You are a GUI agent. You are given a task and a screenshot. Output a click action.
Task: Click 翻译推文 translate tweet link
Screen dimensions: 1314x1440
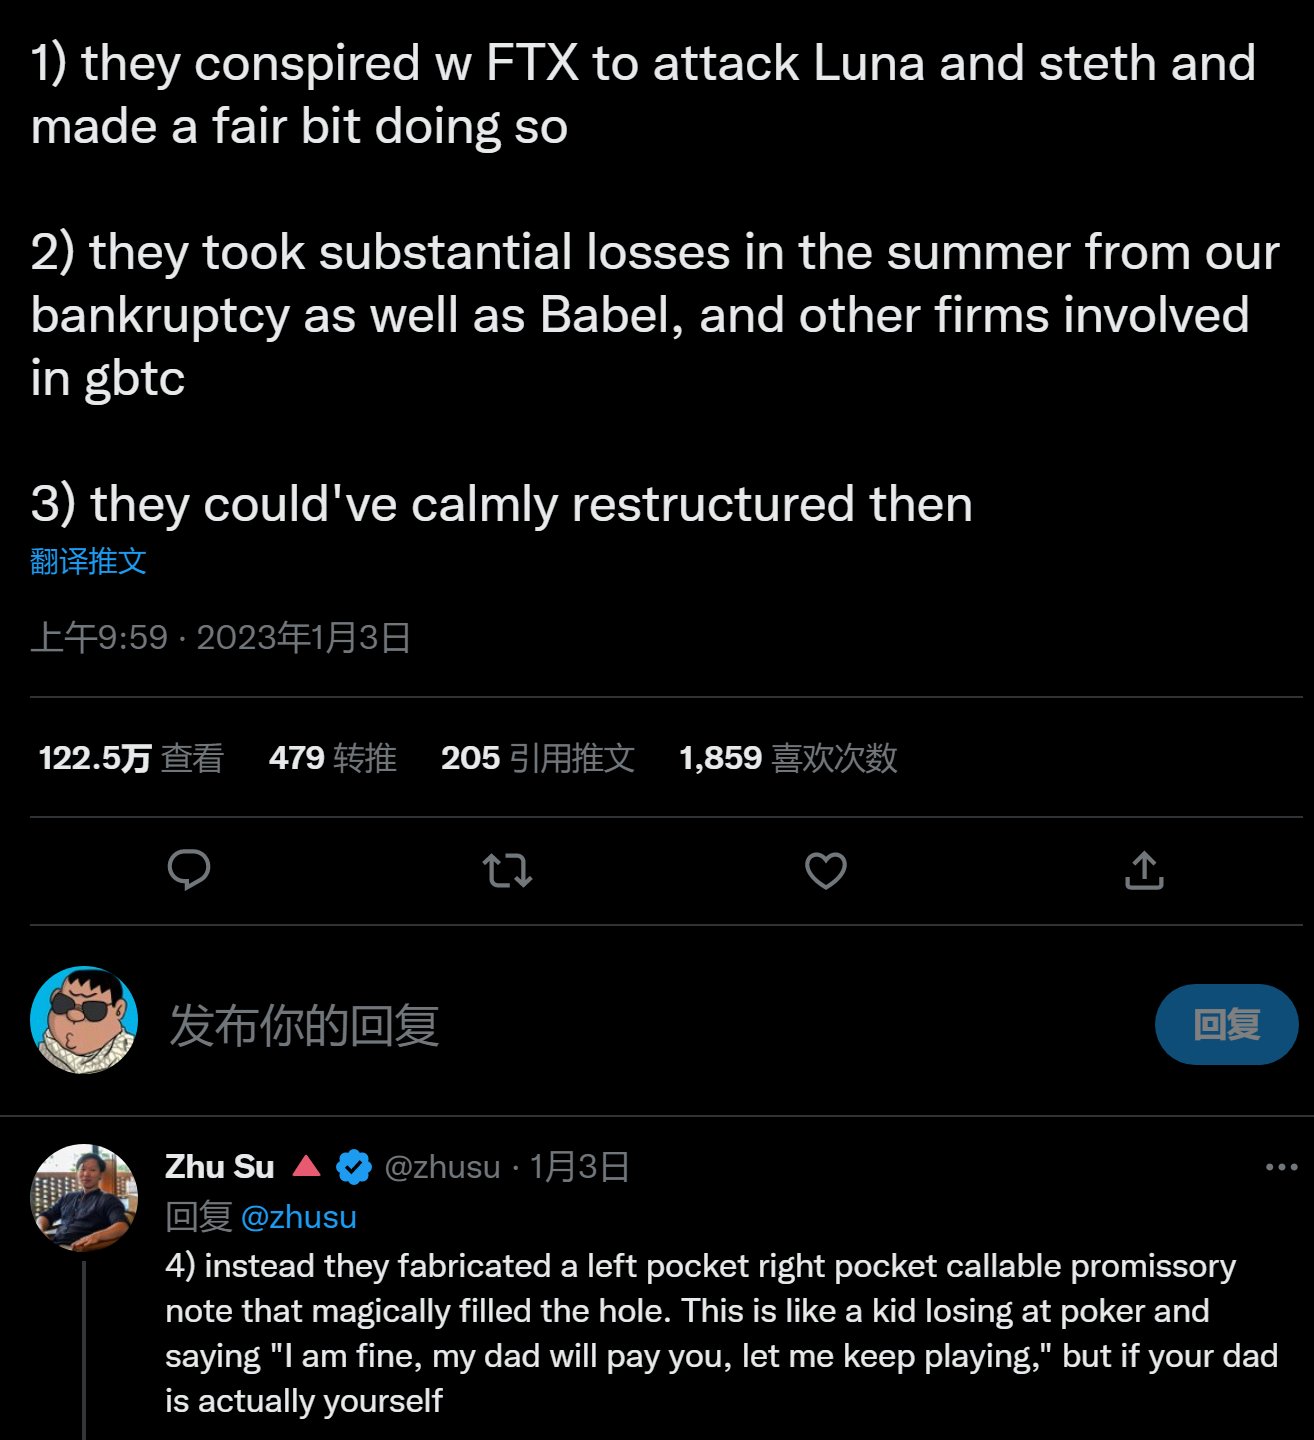pos(88,561)
